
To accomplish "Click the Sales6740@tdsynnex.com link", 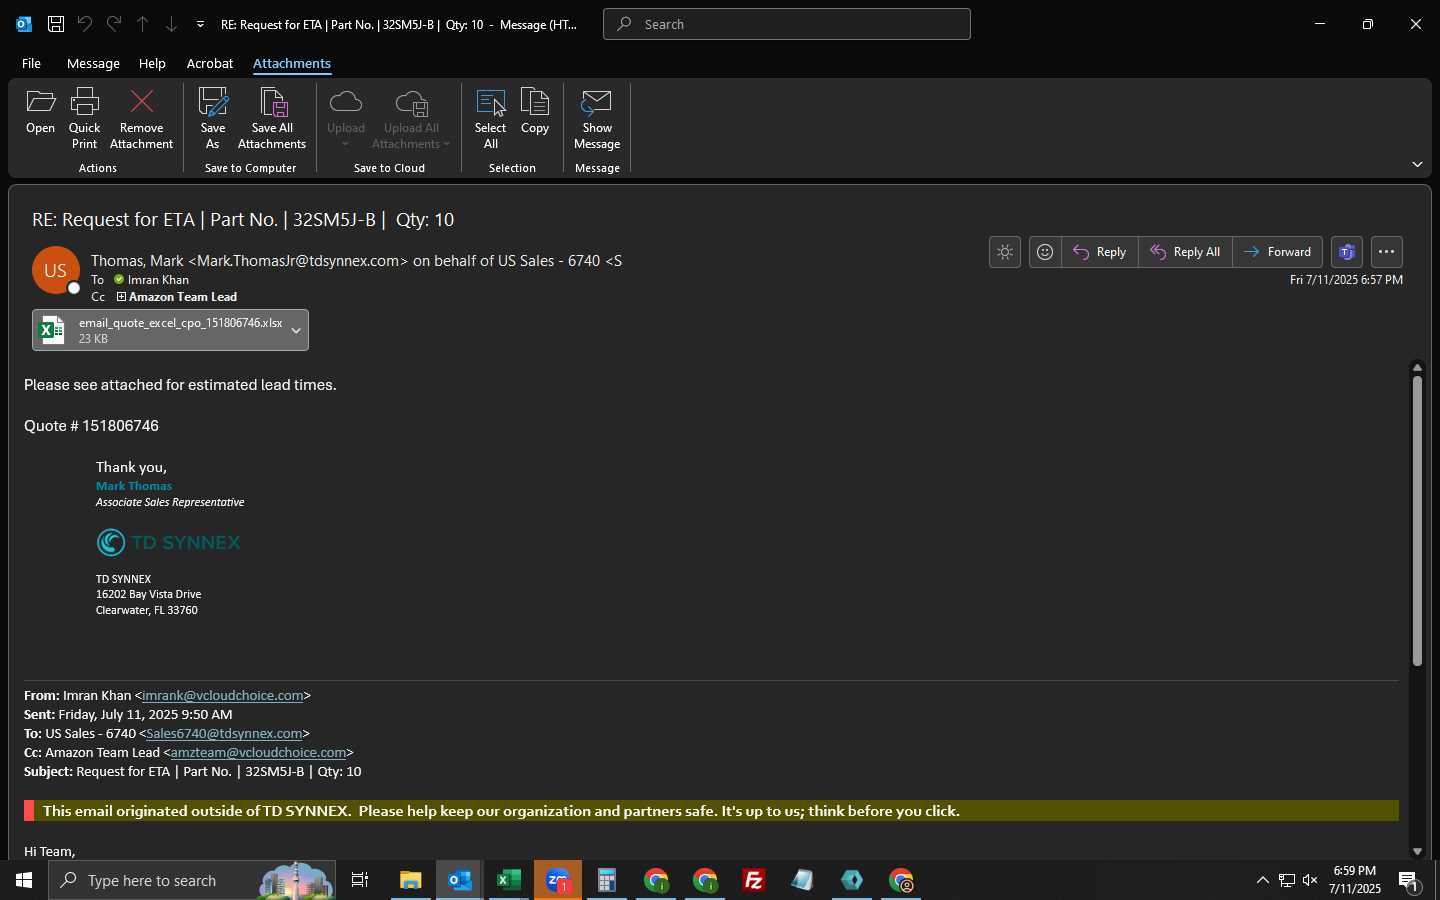I will coord(224,733).
